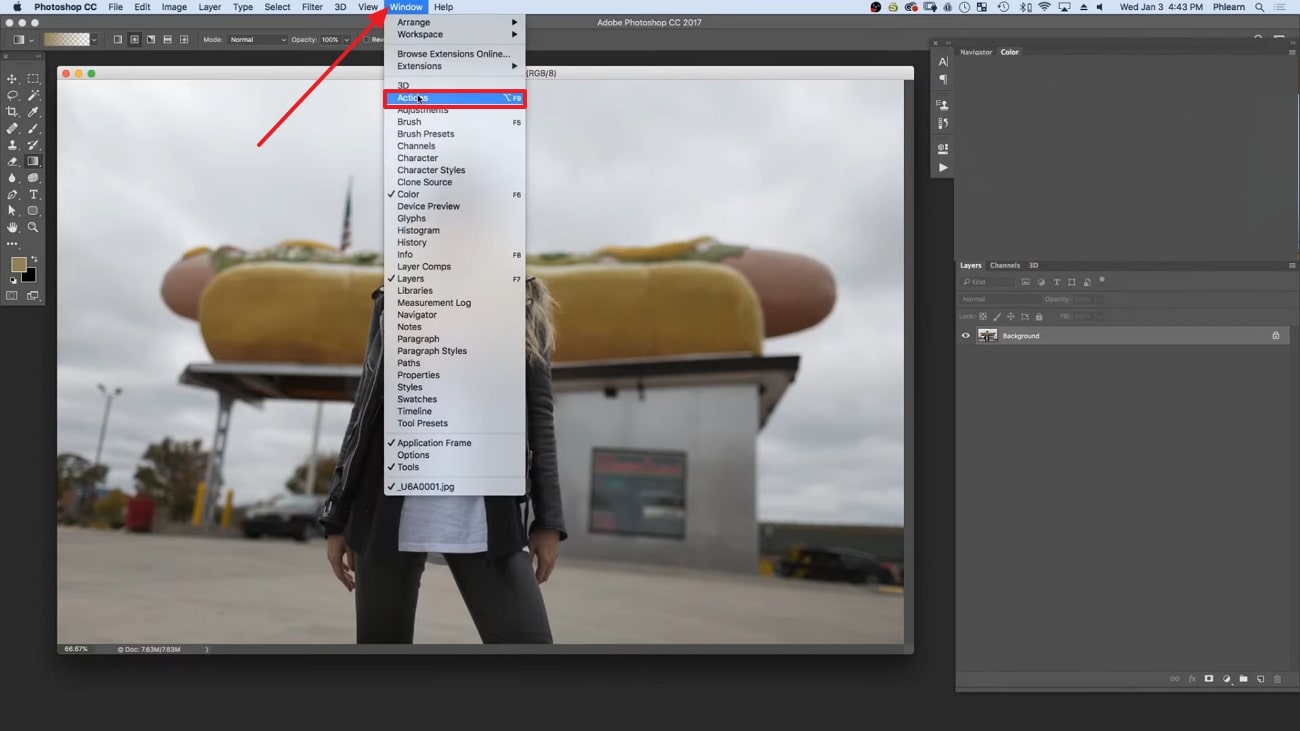1300x731 pixels.
Task: Choose radial gradient style
Action: click(134, 40)
